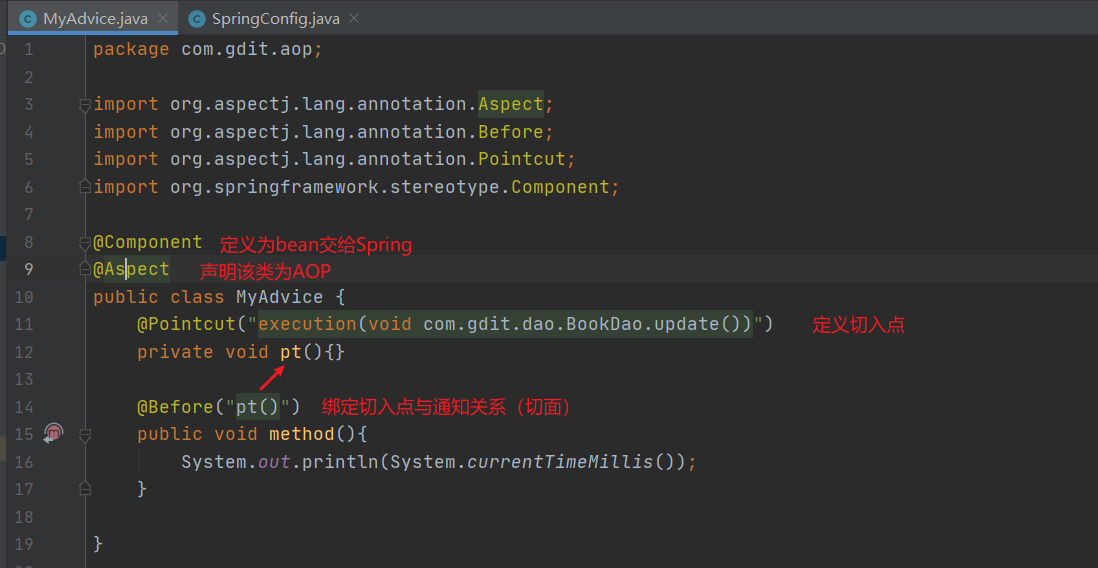Click line number 11 in the gutter
This screenshot has width=1098, height=568.
pyautogui.click(x=25, y=324)
